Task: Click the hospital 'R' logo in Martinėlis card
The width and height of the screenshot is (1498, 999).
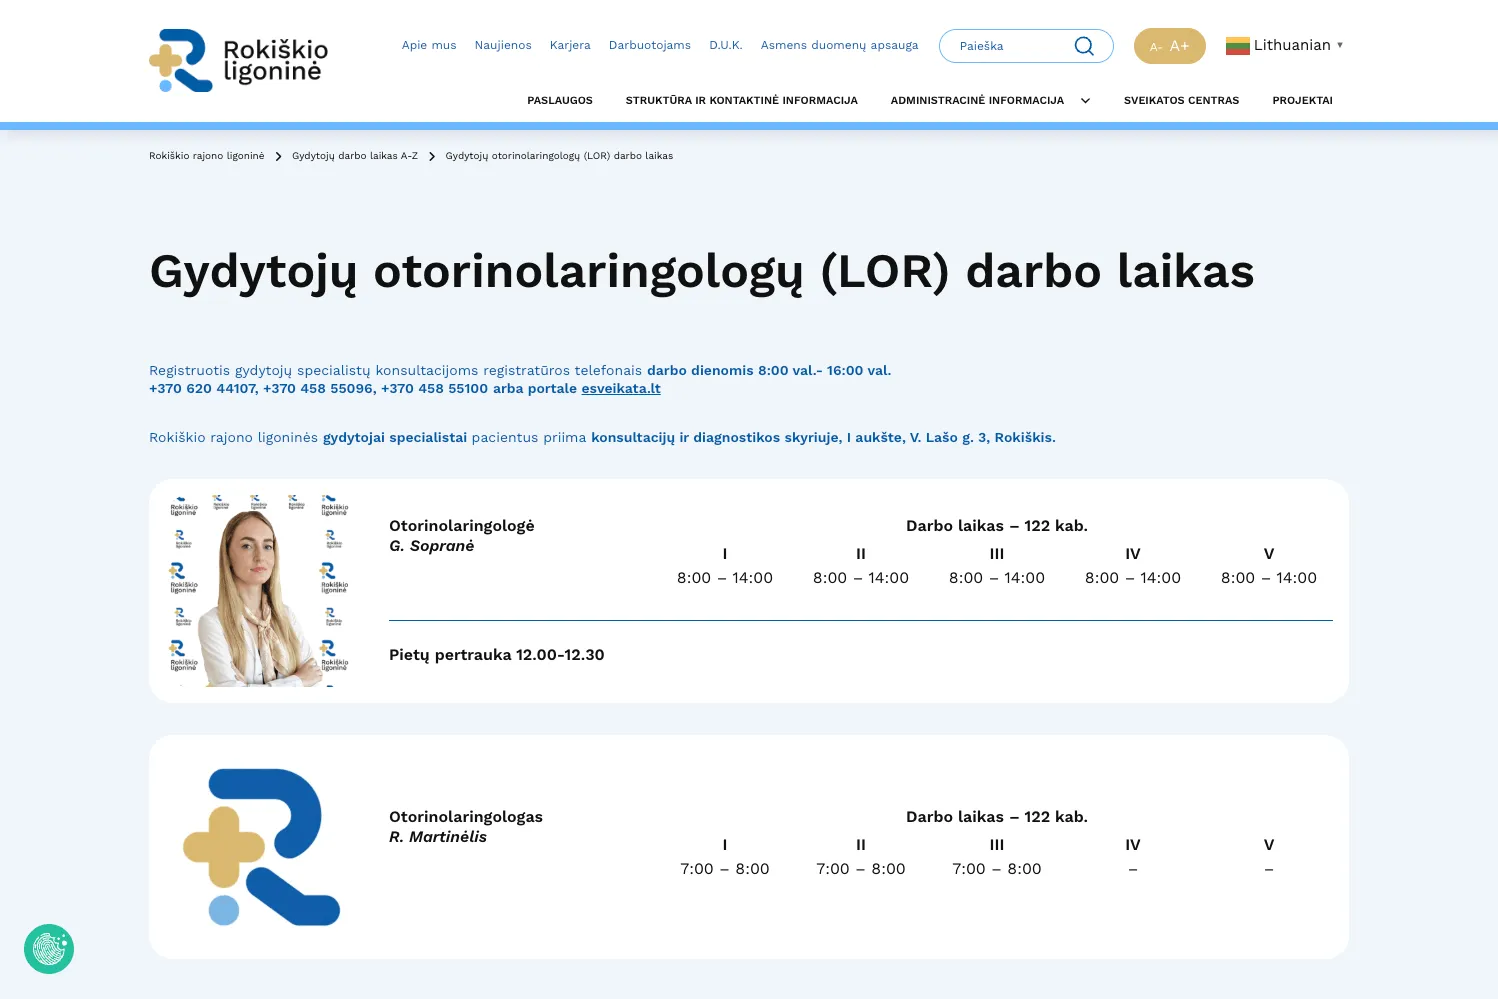Action: pyautogui.click(x=260, y=846)
